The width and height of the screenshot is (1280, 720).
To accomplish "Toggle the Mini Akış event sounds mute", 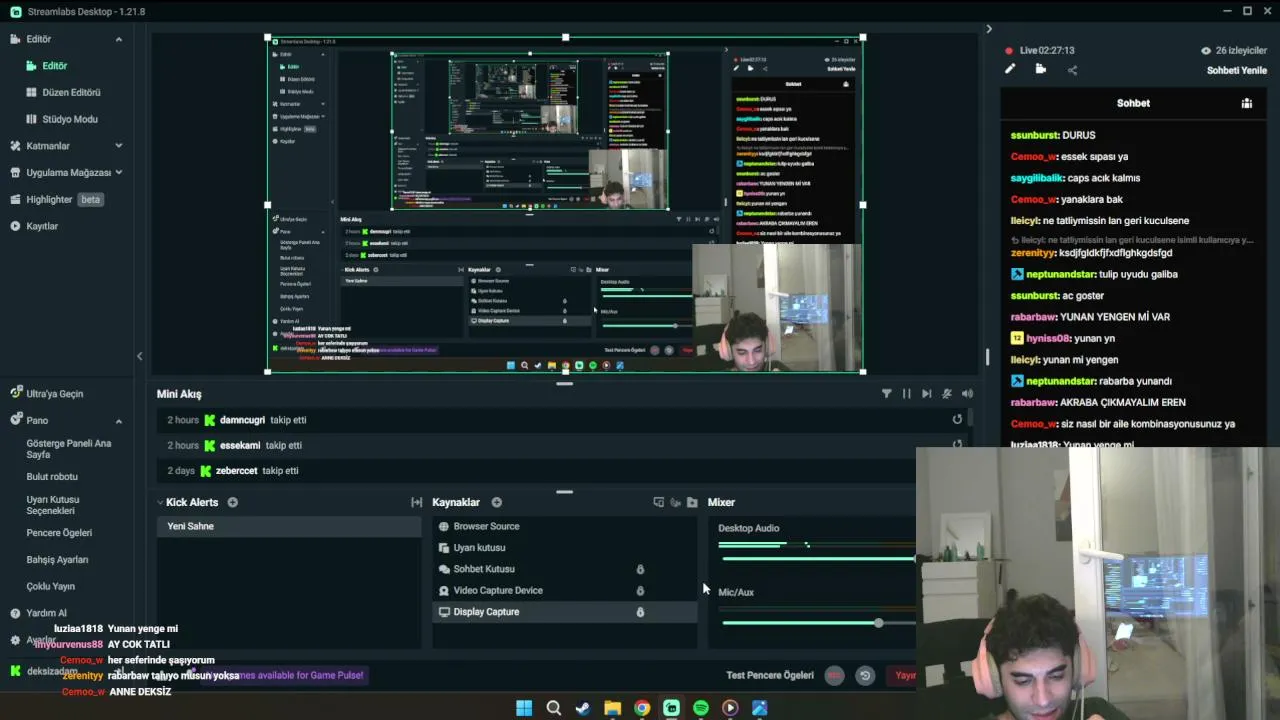I will (947, 394).
